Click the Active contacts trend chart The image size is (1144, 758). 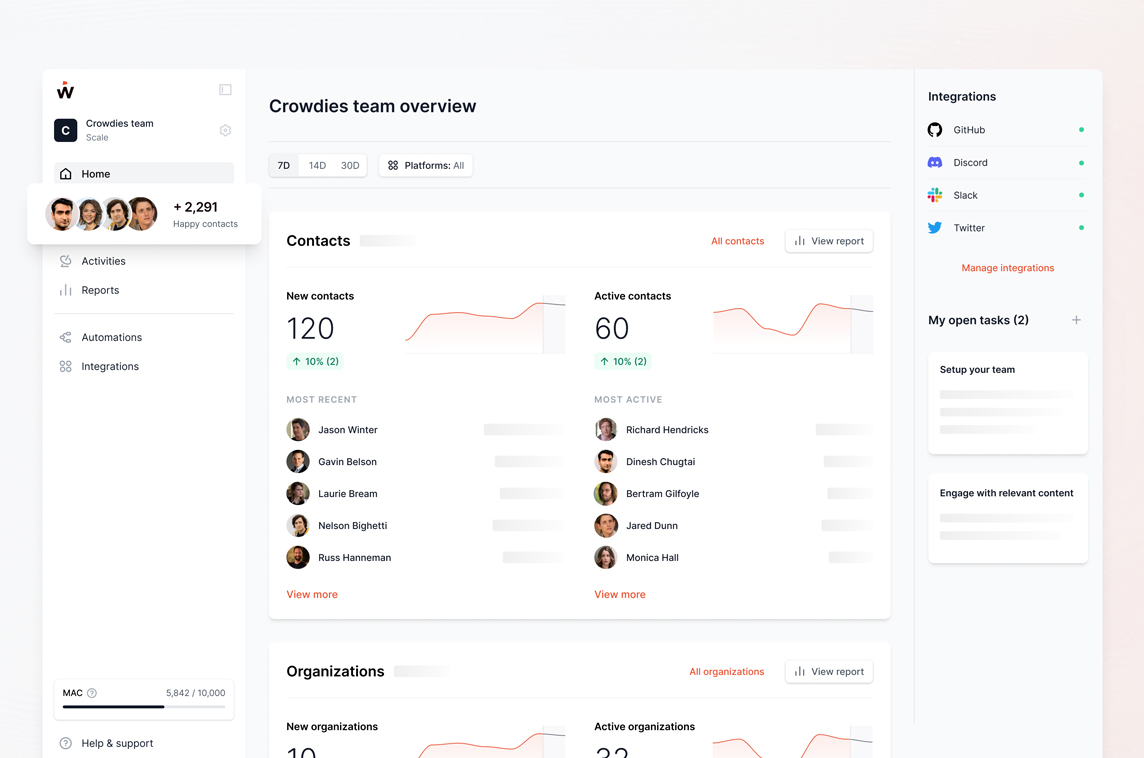tap(793, 325)
